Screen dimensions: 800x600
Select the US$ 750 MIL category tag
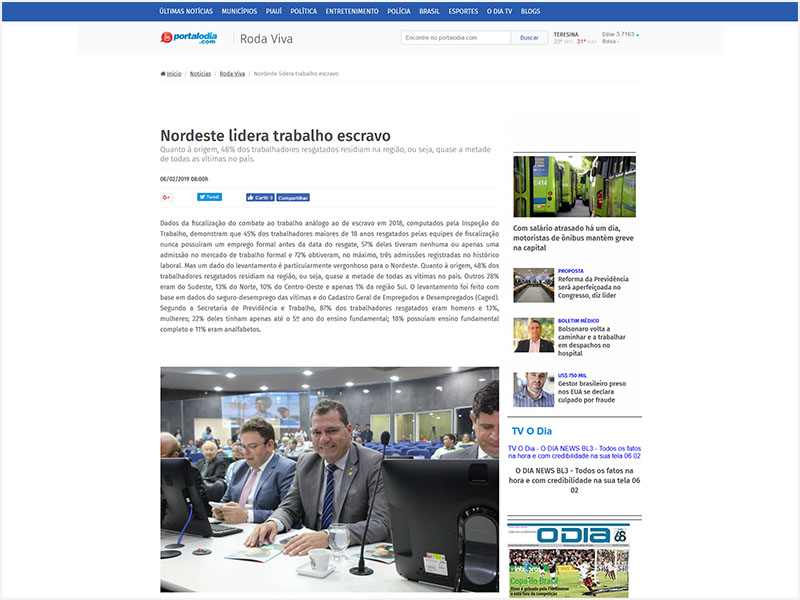coord(572,376)
